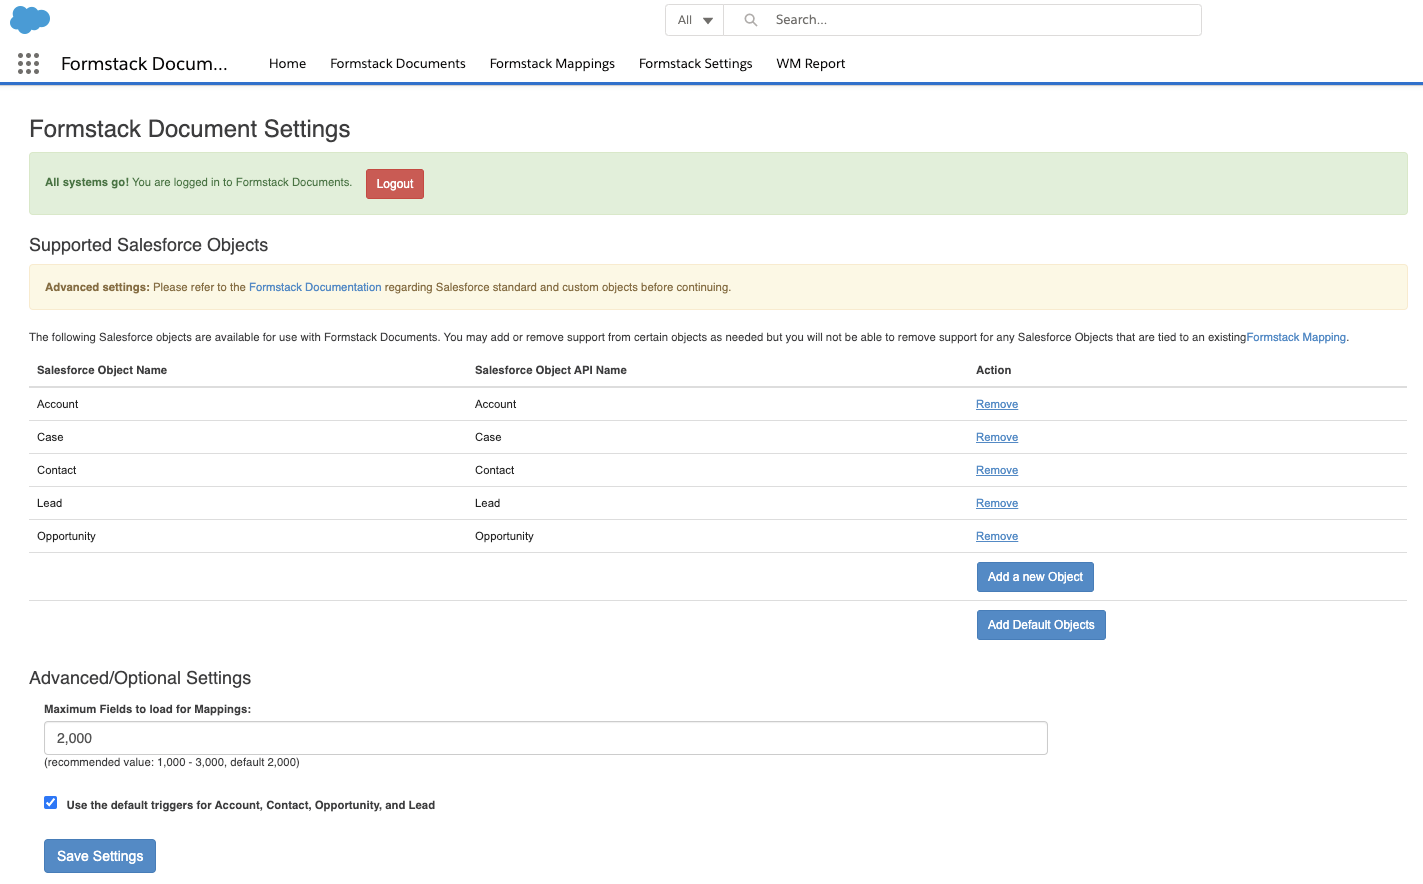
Task: Remove the Case object
Action: coord(997,438)
